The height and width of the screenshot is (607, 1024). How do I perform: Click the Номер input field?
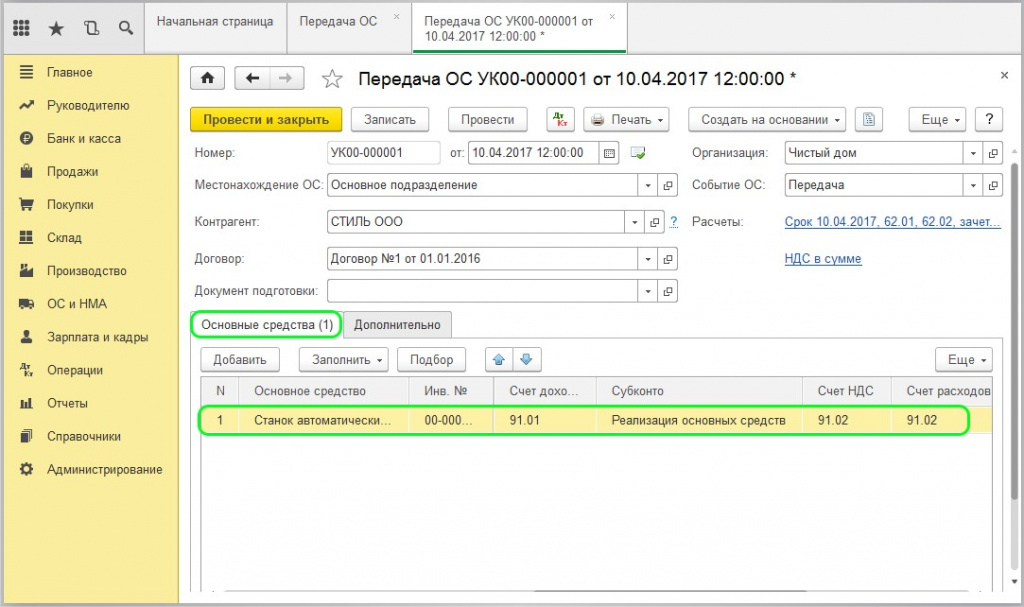[383, 153]
